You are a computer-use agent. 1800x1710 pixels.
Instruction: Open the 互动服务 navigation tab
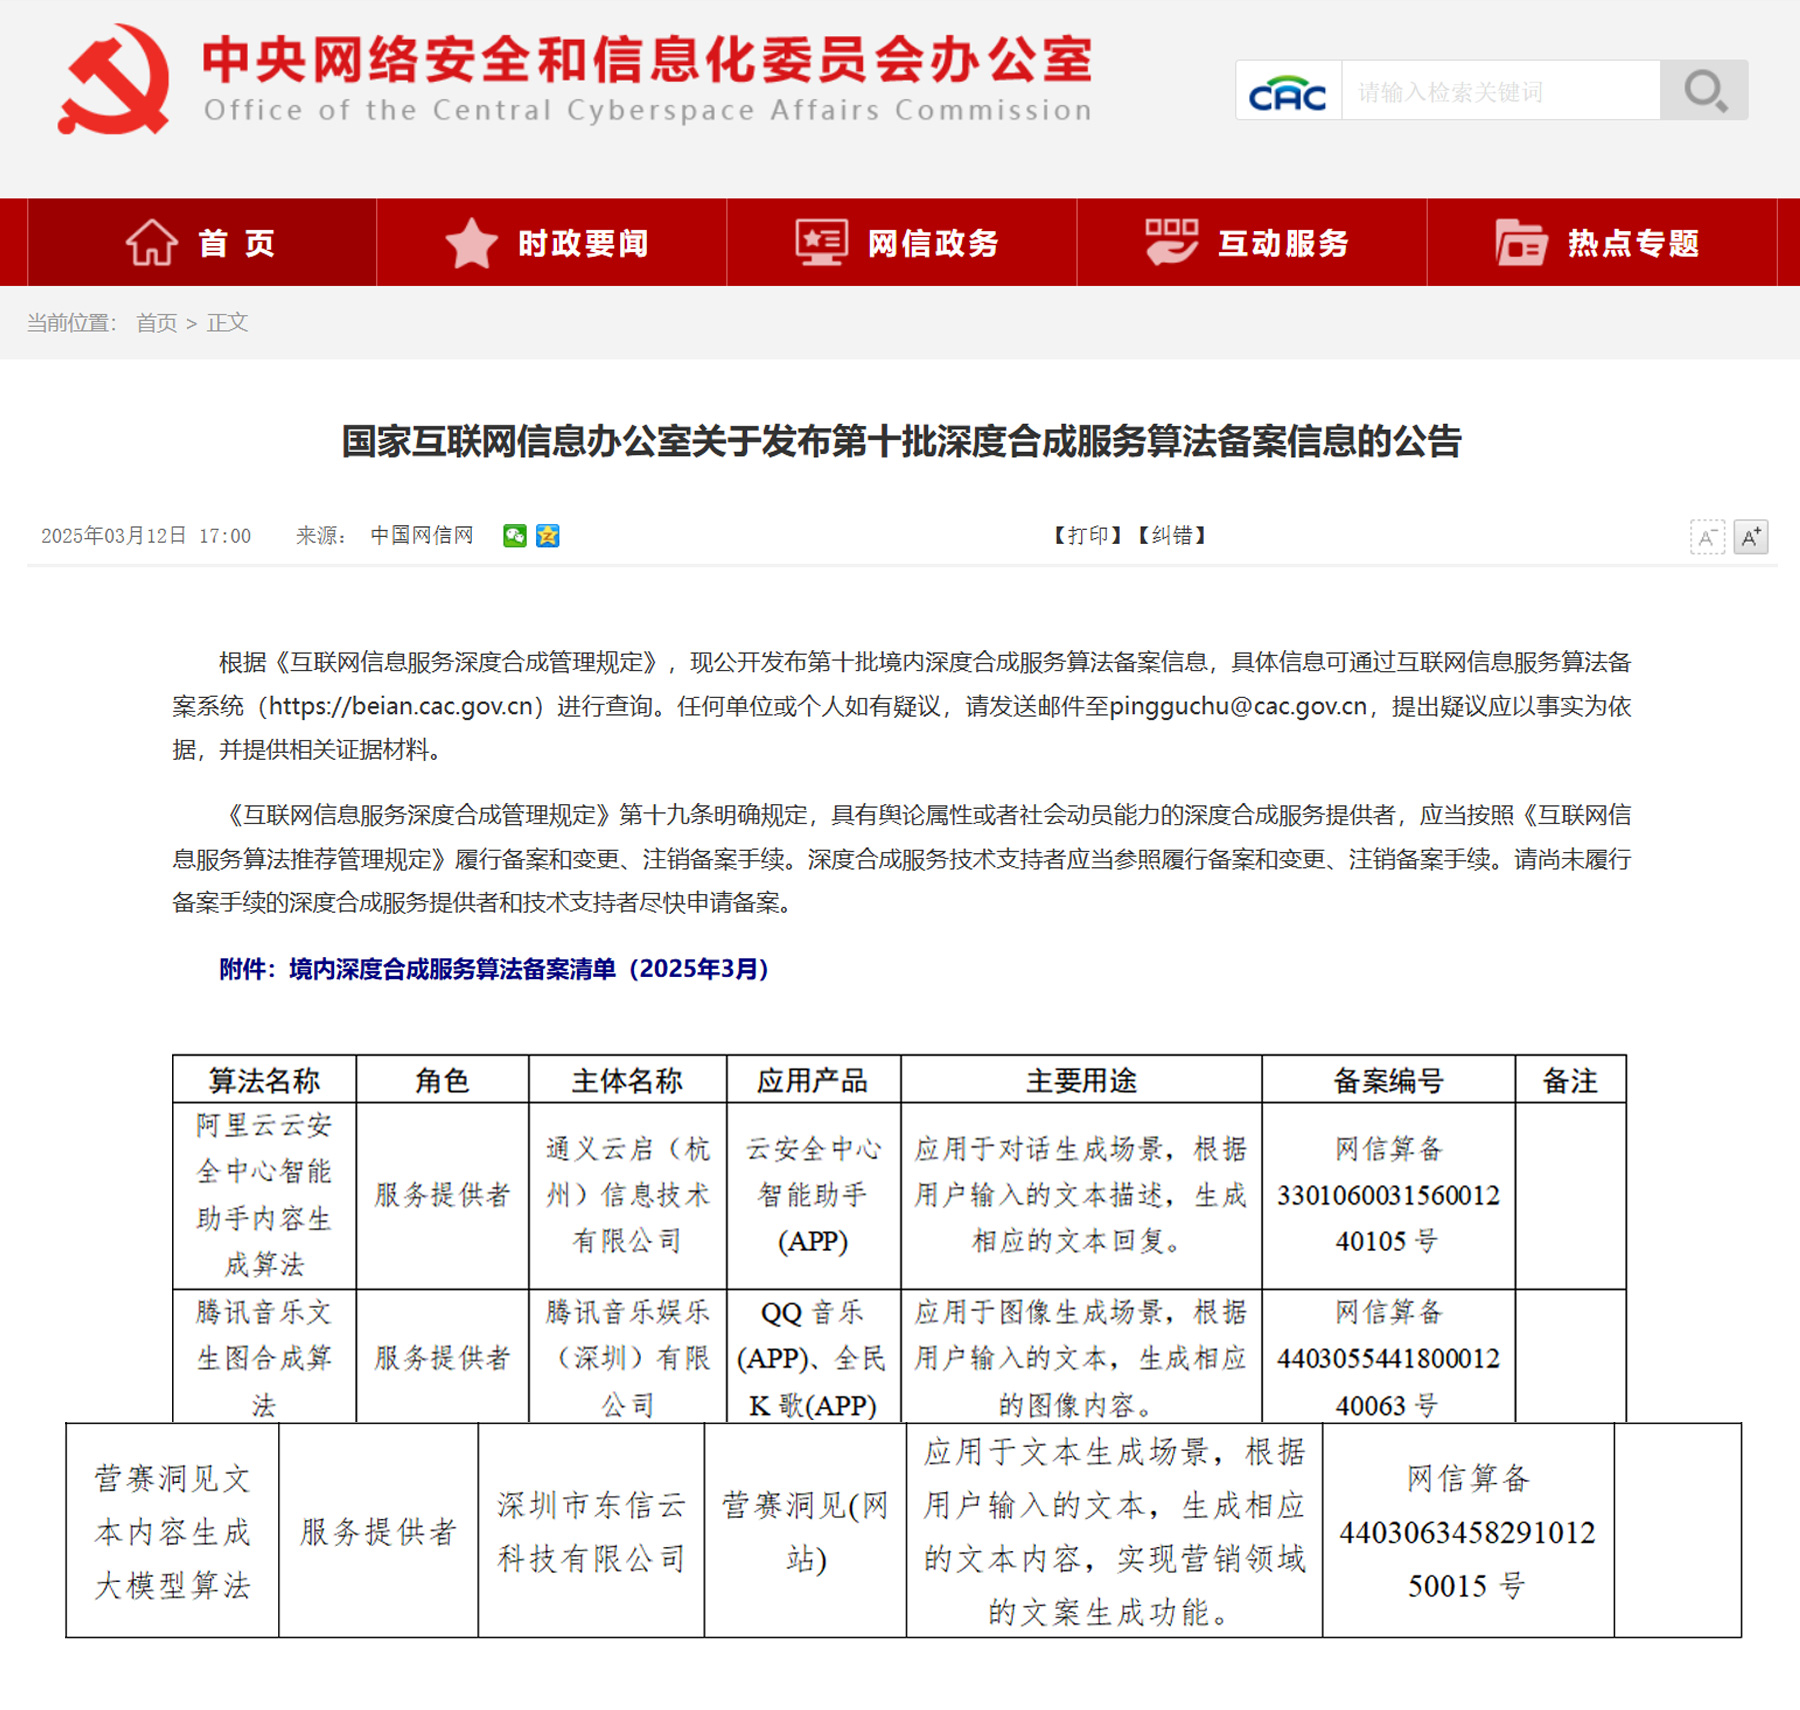(x=1252, y=243)
